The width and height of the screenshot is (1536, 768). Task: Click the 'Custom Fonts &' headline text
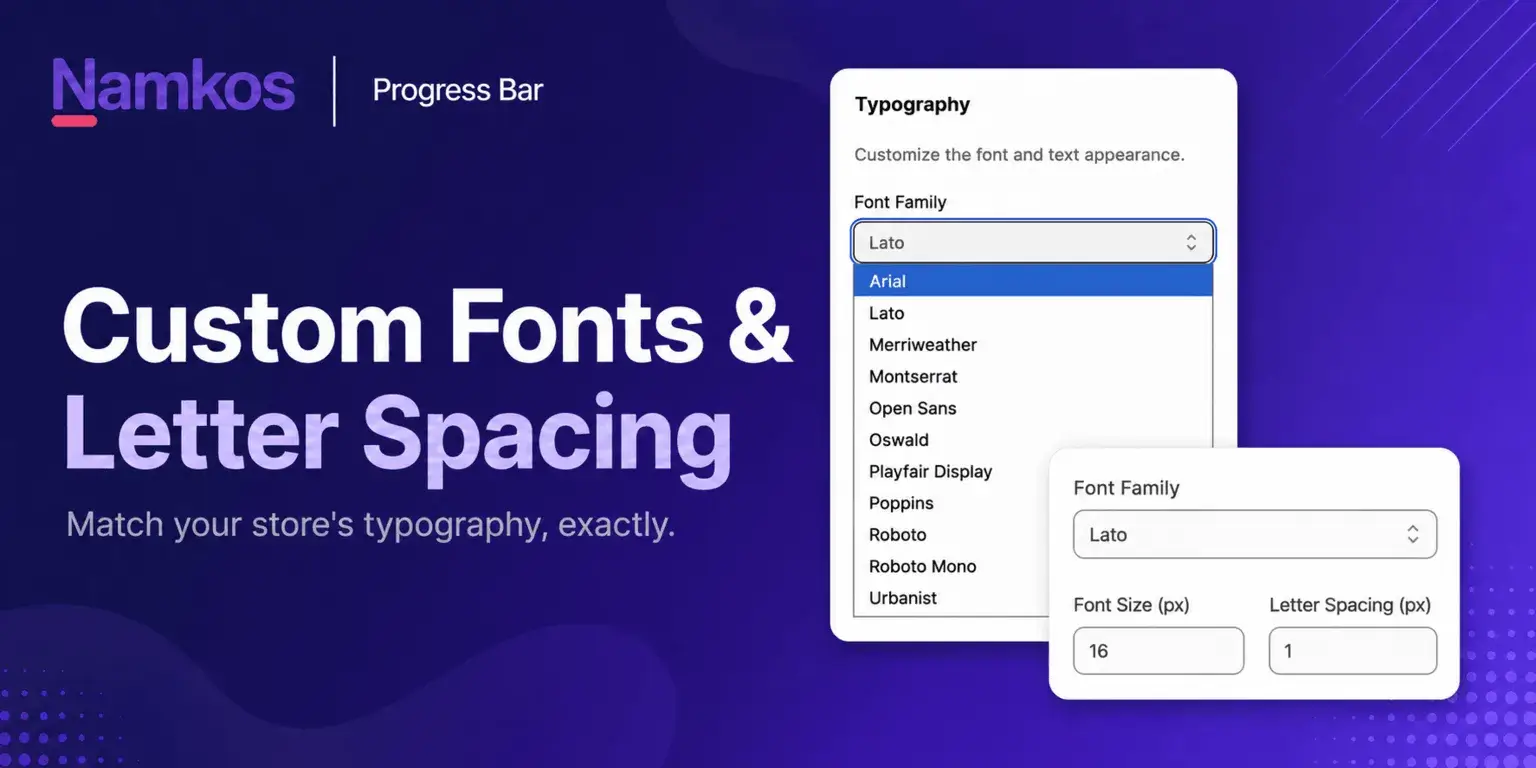tap(428, 328)
